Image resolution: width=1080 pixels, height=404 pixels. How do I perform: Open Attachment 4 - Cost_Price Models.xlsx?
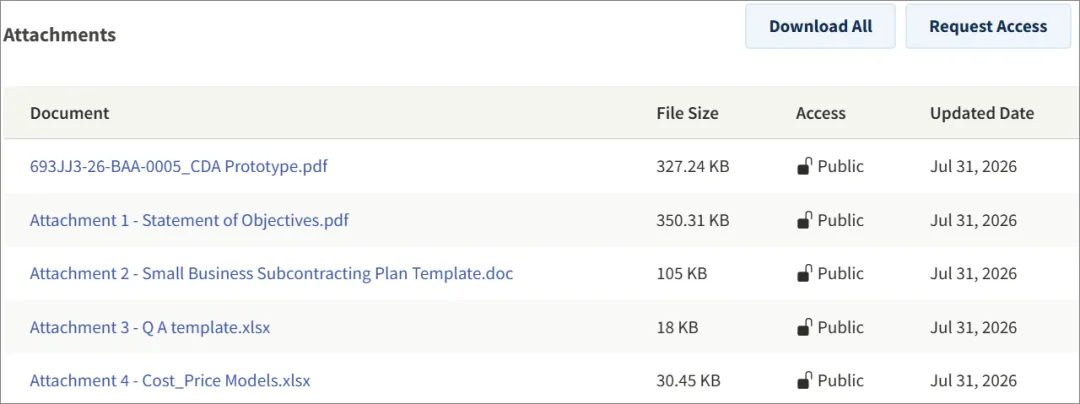click(170, 381)
